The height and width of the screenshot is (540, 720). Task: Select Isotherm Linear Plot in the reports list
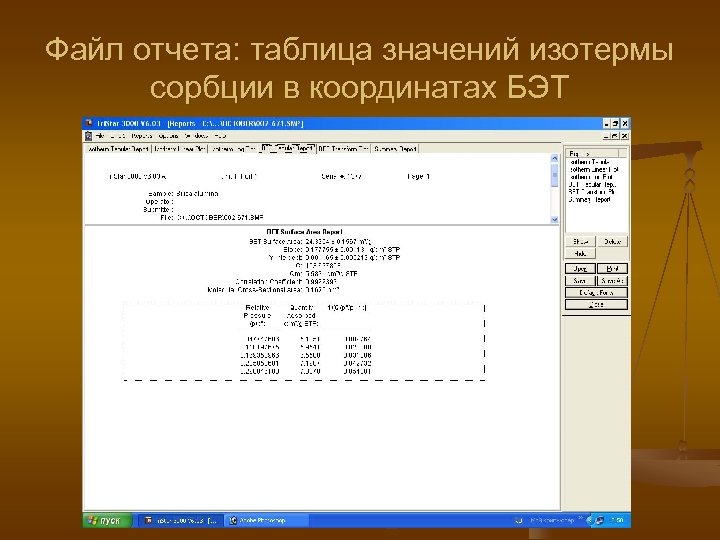click(x=593, y=169)
